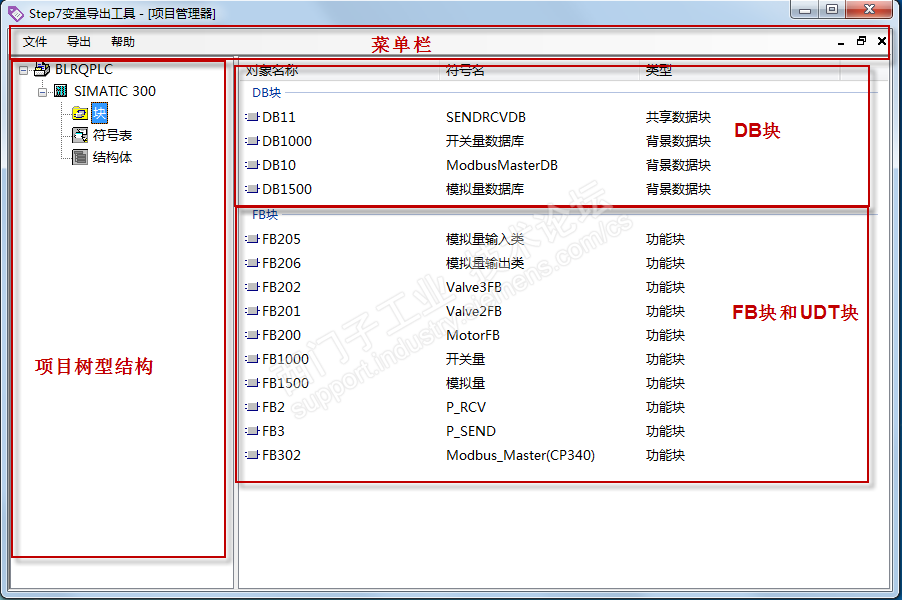Click the DB10 block icon
902x600 pixels.
[x=252, y=165]
